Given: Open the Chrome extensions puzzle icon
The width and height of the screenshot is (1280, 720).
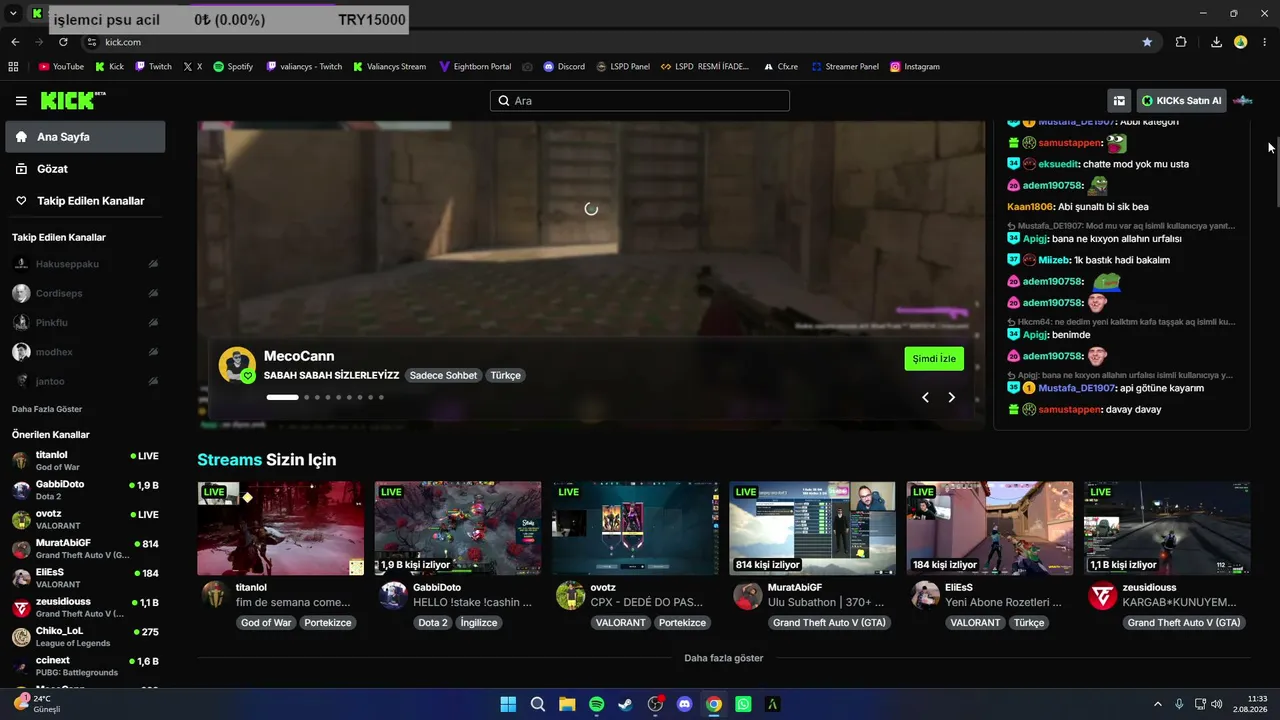Looking at the screenshot, I should [x=1181, y=42].
